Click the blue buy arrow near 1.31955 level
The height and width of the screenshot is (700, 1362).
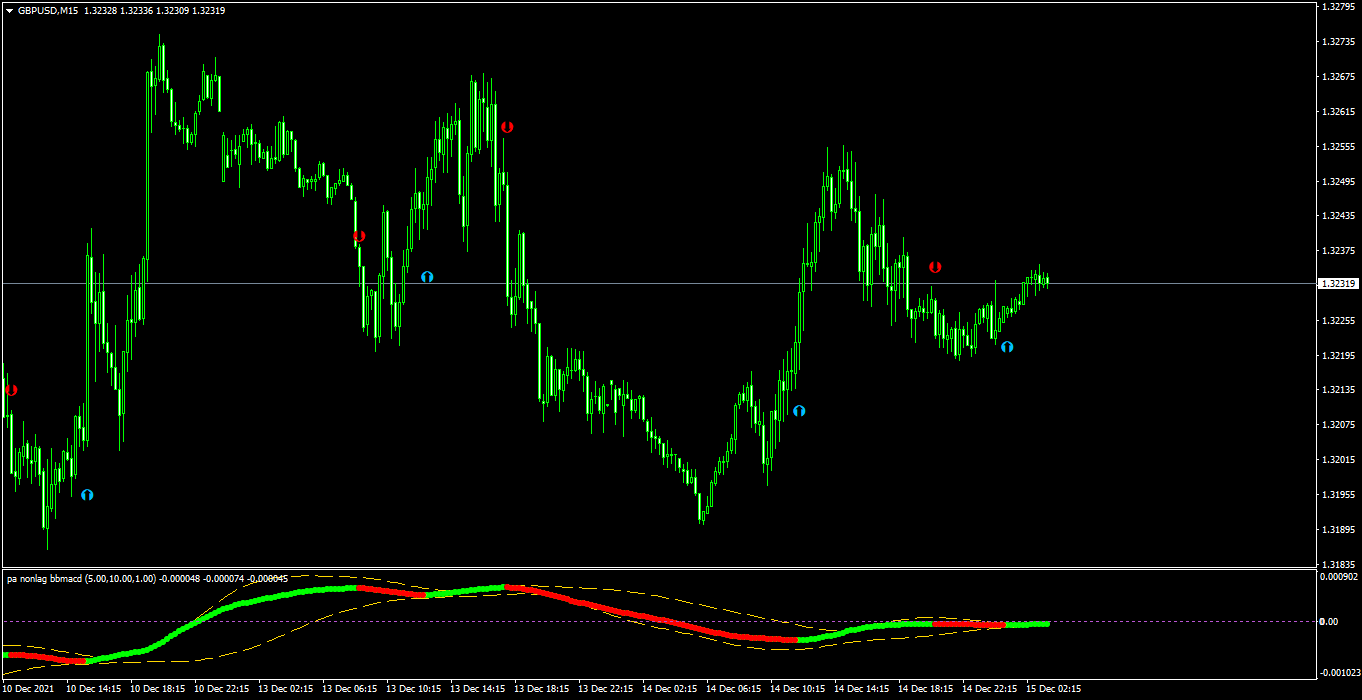click(x=87, y=494)
